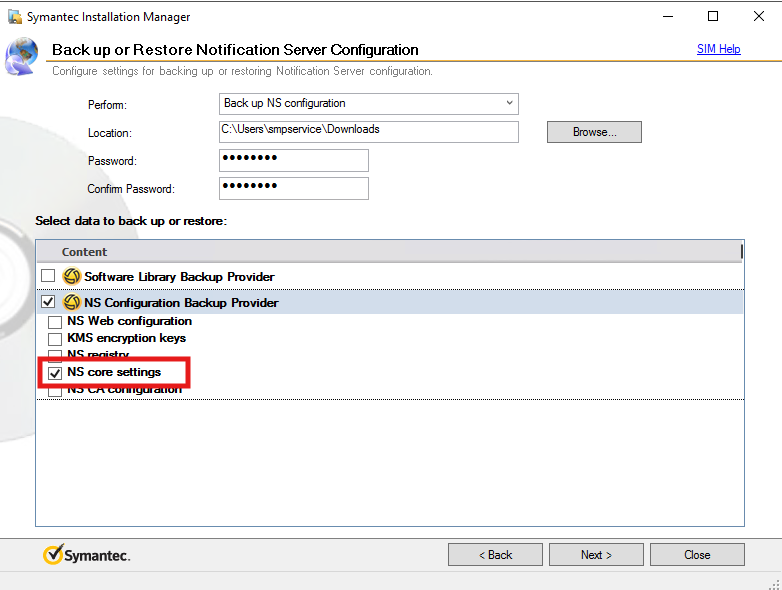Uncheck the NS core settings checkbox
This screenshot has height=590, width=782.
55,373
